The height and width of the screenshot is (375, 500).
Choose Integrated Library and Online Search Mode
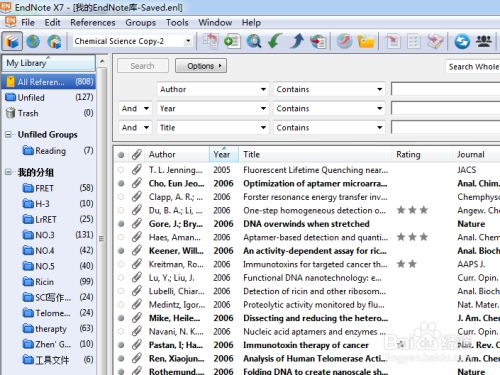(x=54, y=41)
